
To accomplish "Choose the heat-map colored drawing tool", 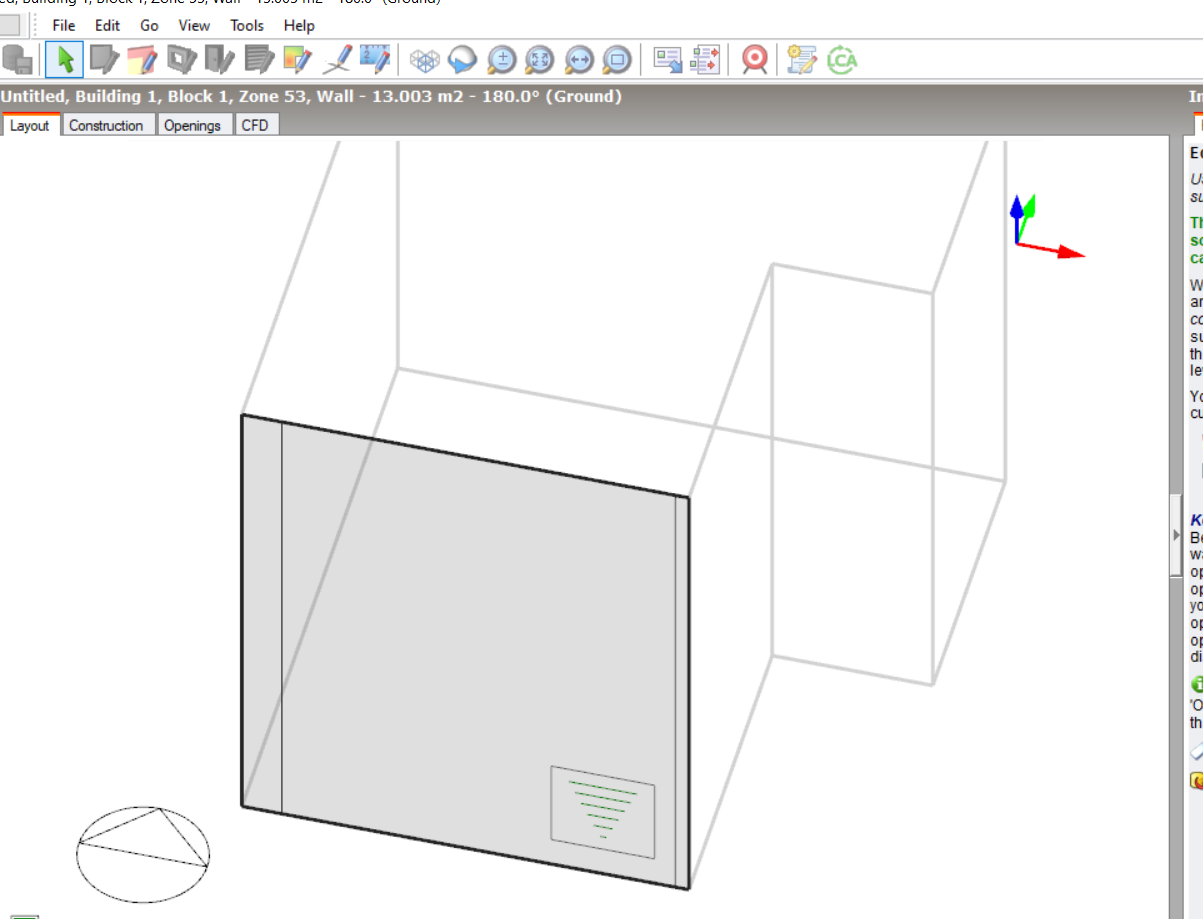I will [297, 60].
